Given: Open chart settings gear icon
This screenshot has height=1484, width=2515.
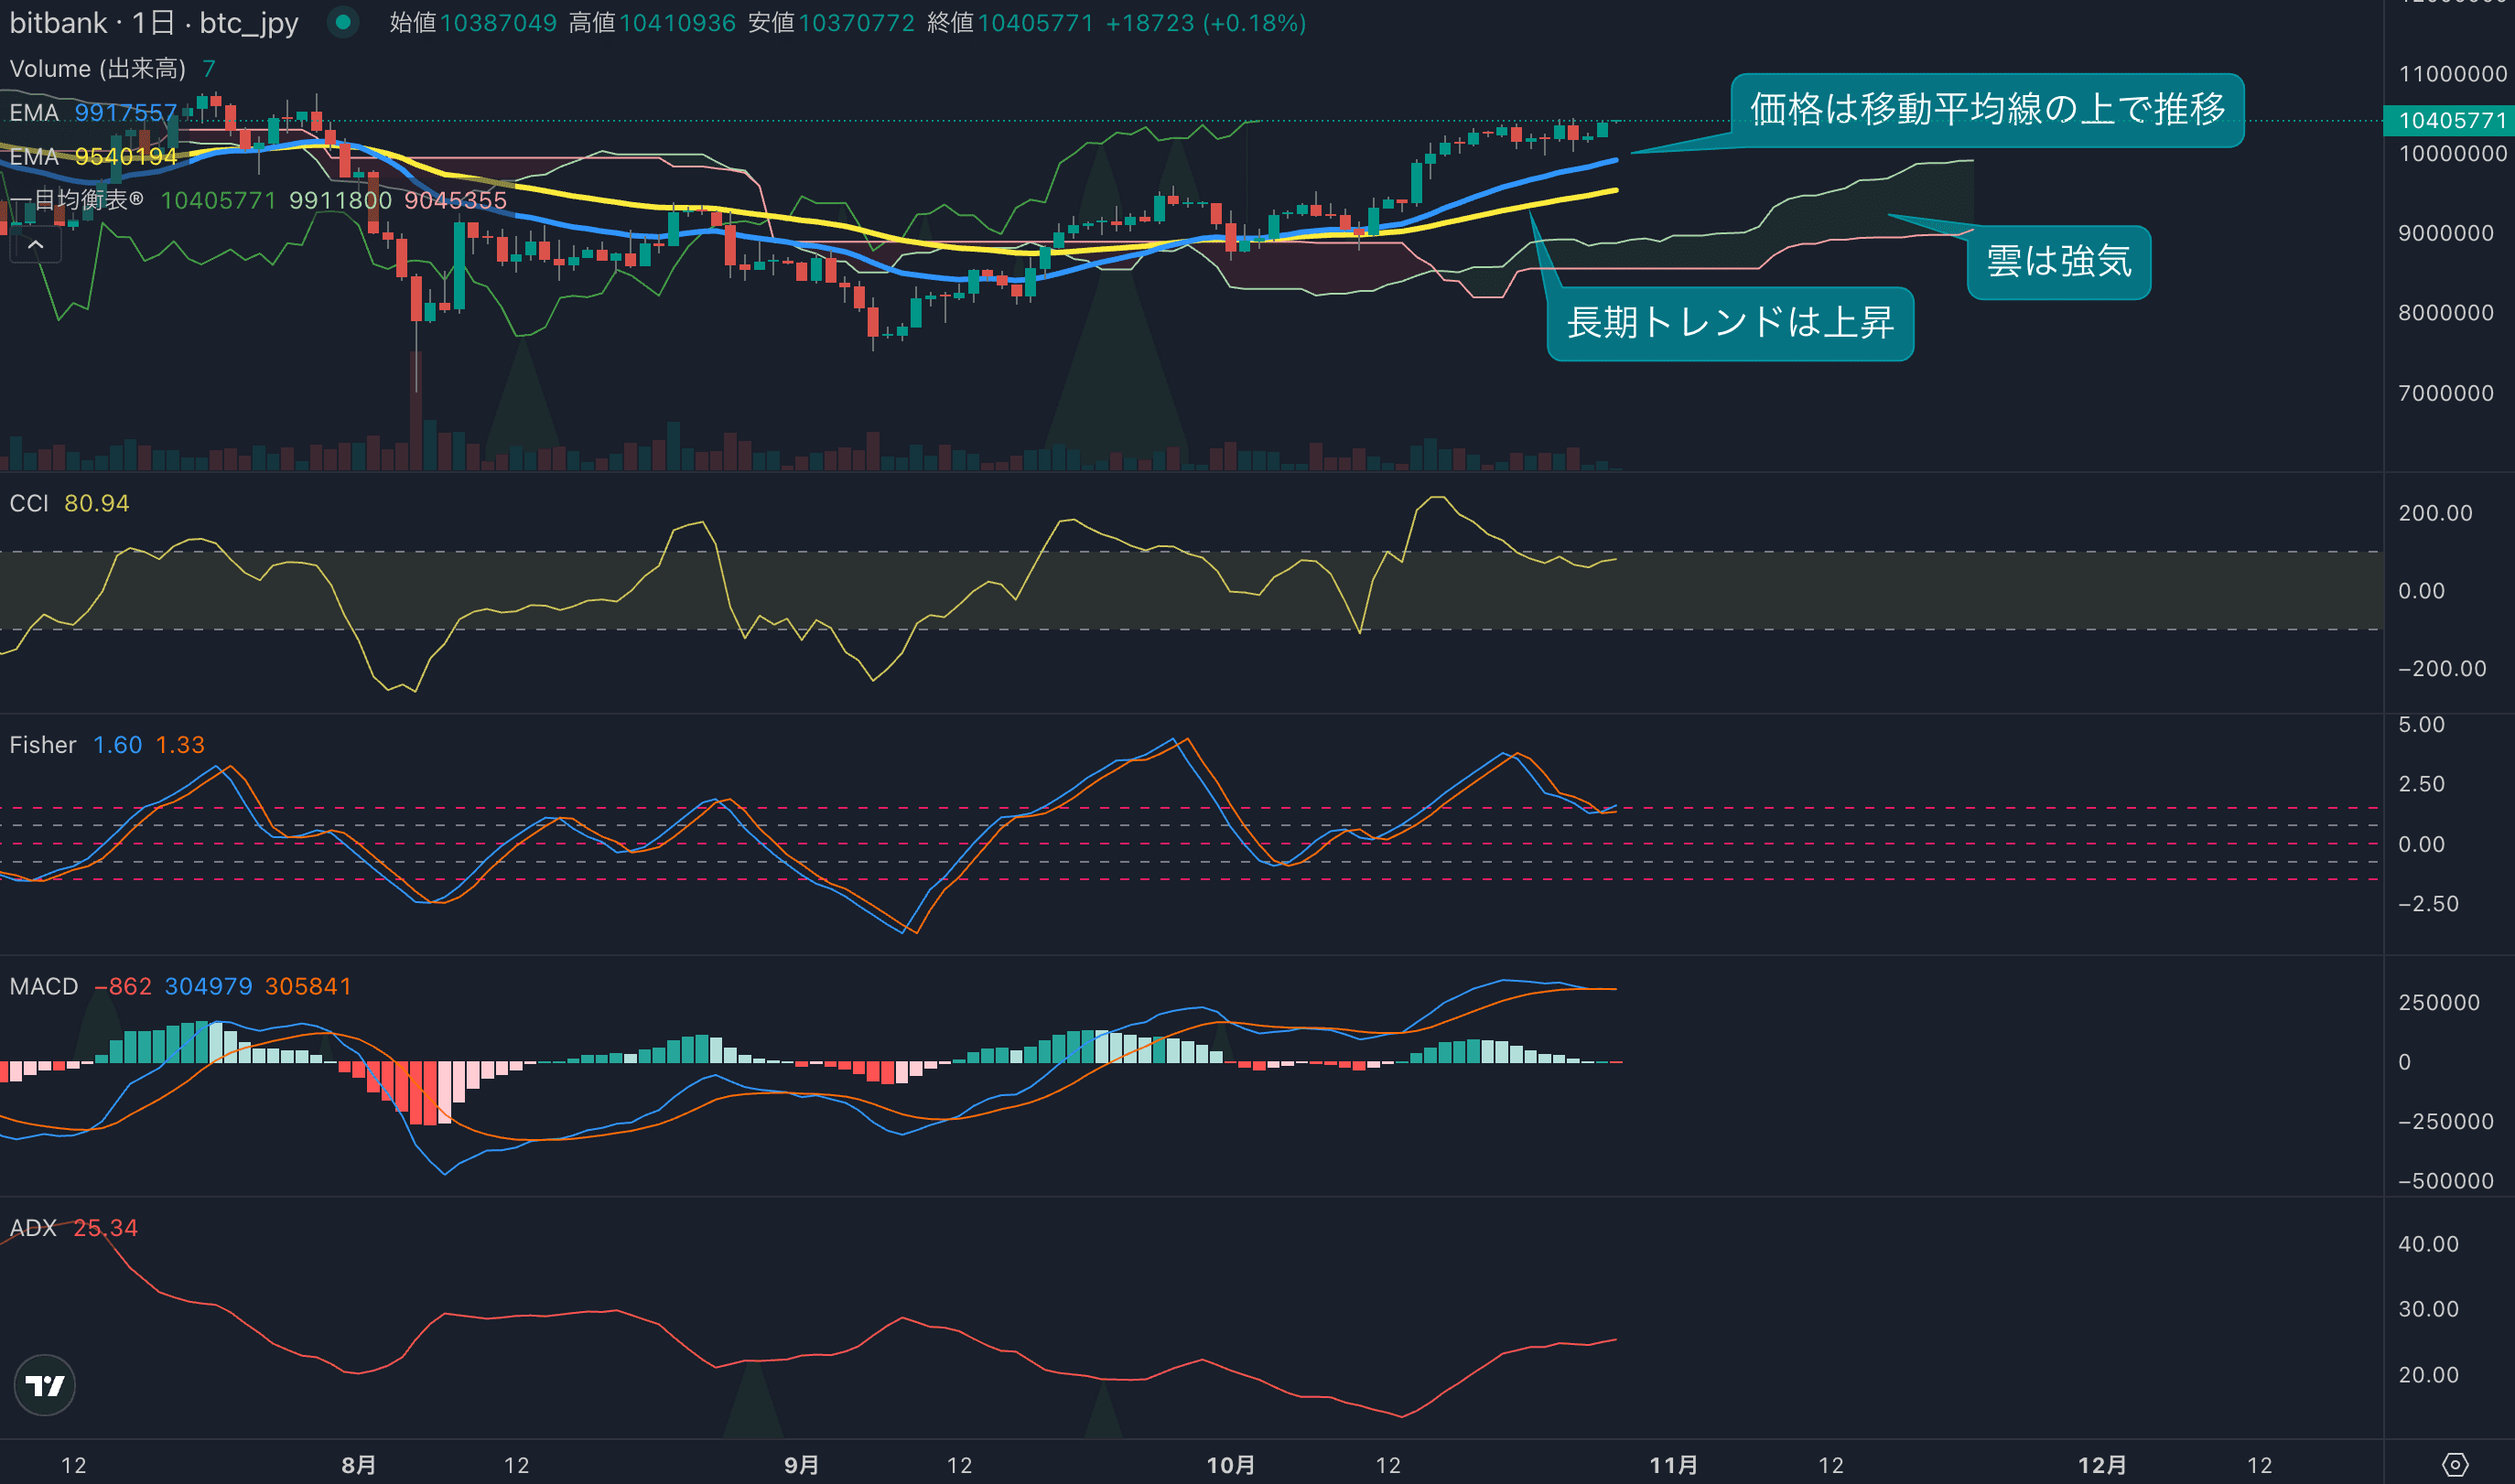Looking at the screenshot, I should point(2455,1465).
